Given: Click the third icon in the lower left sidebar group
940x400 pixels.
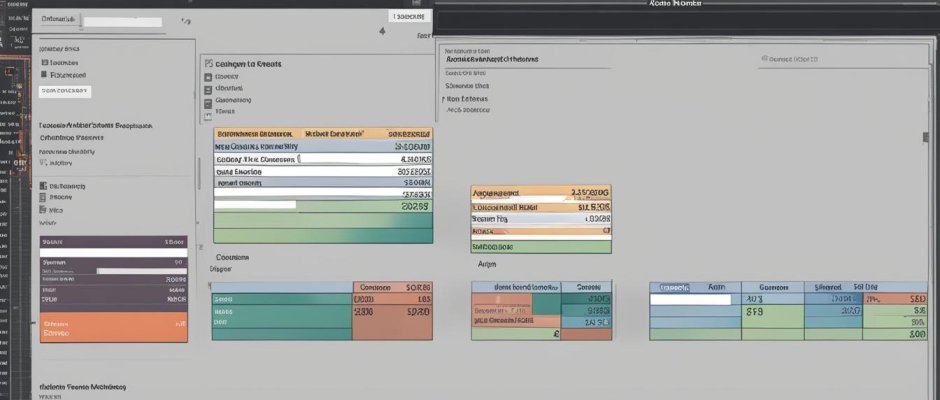Looking at the screenshot, I should click(43, 211).
